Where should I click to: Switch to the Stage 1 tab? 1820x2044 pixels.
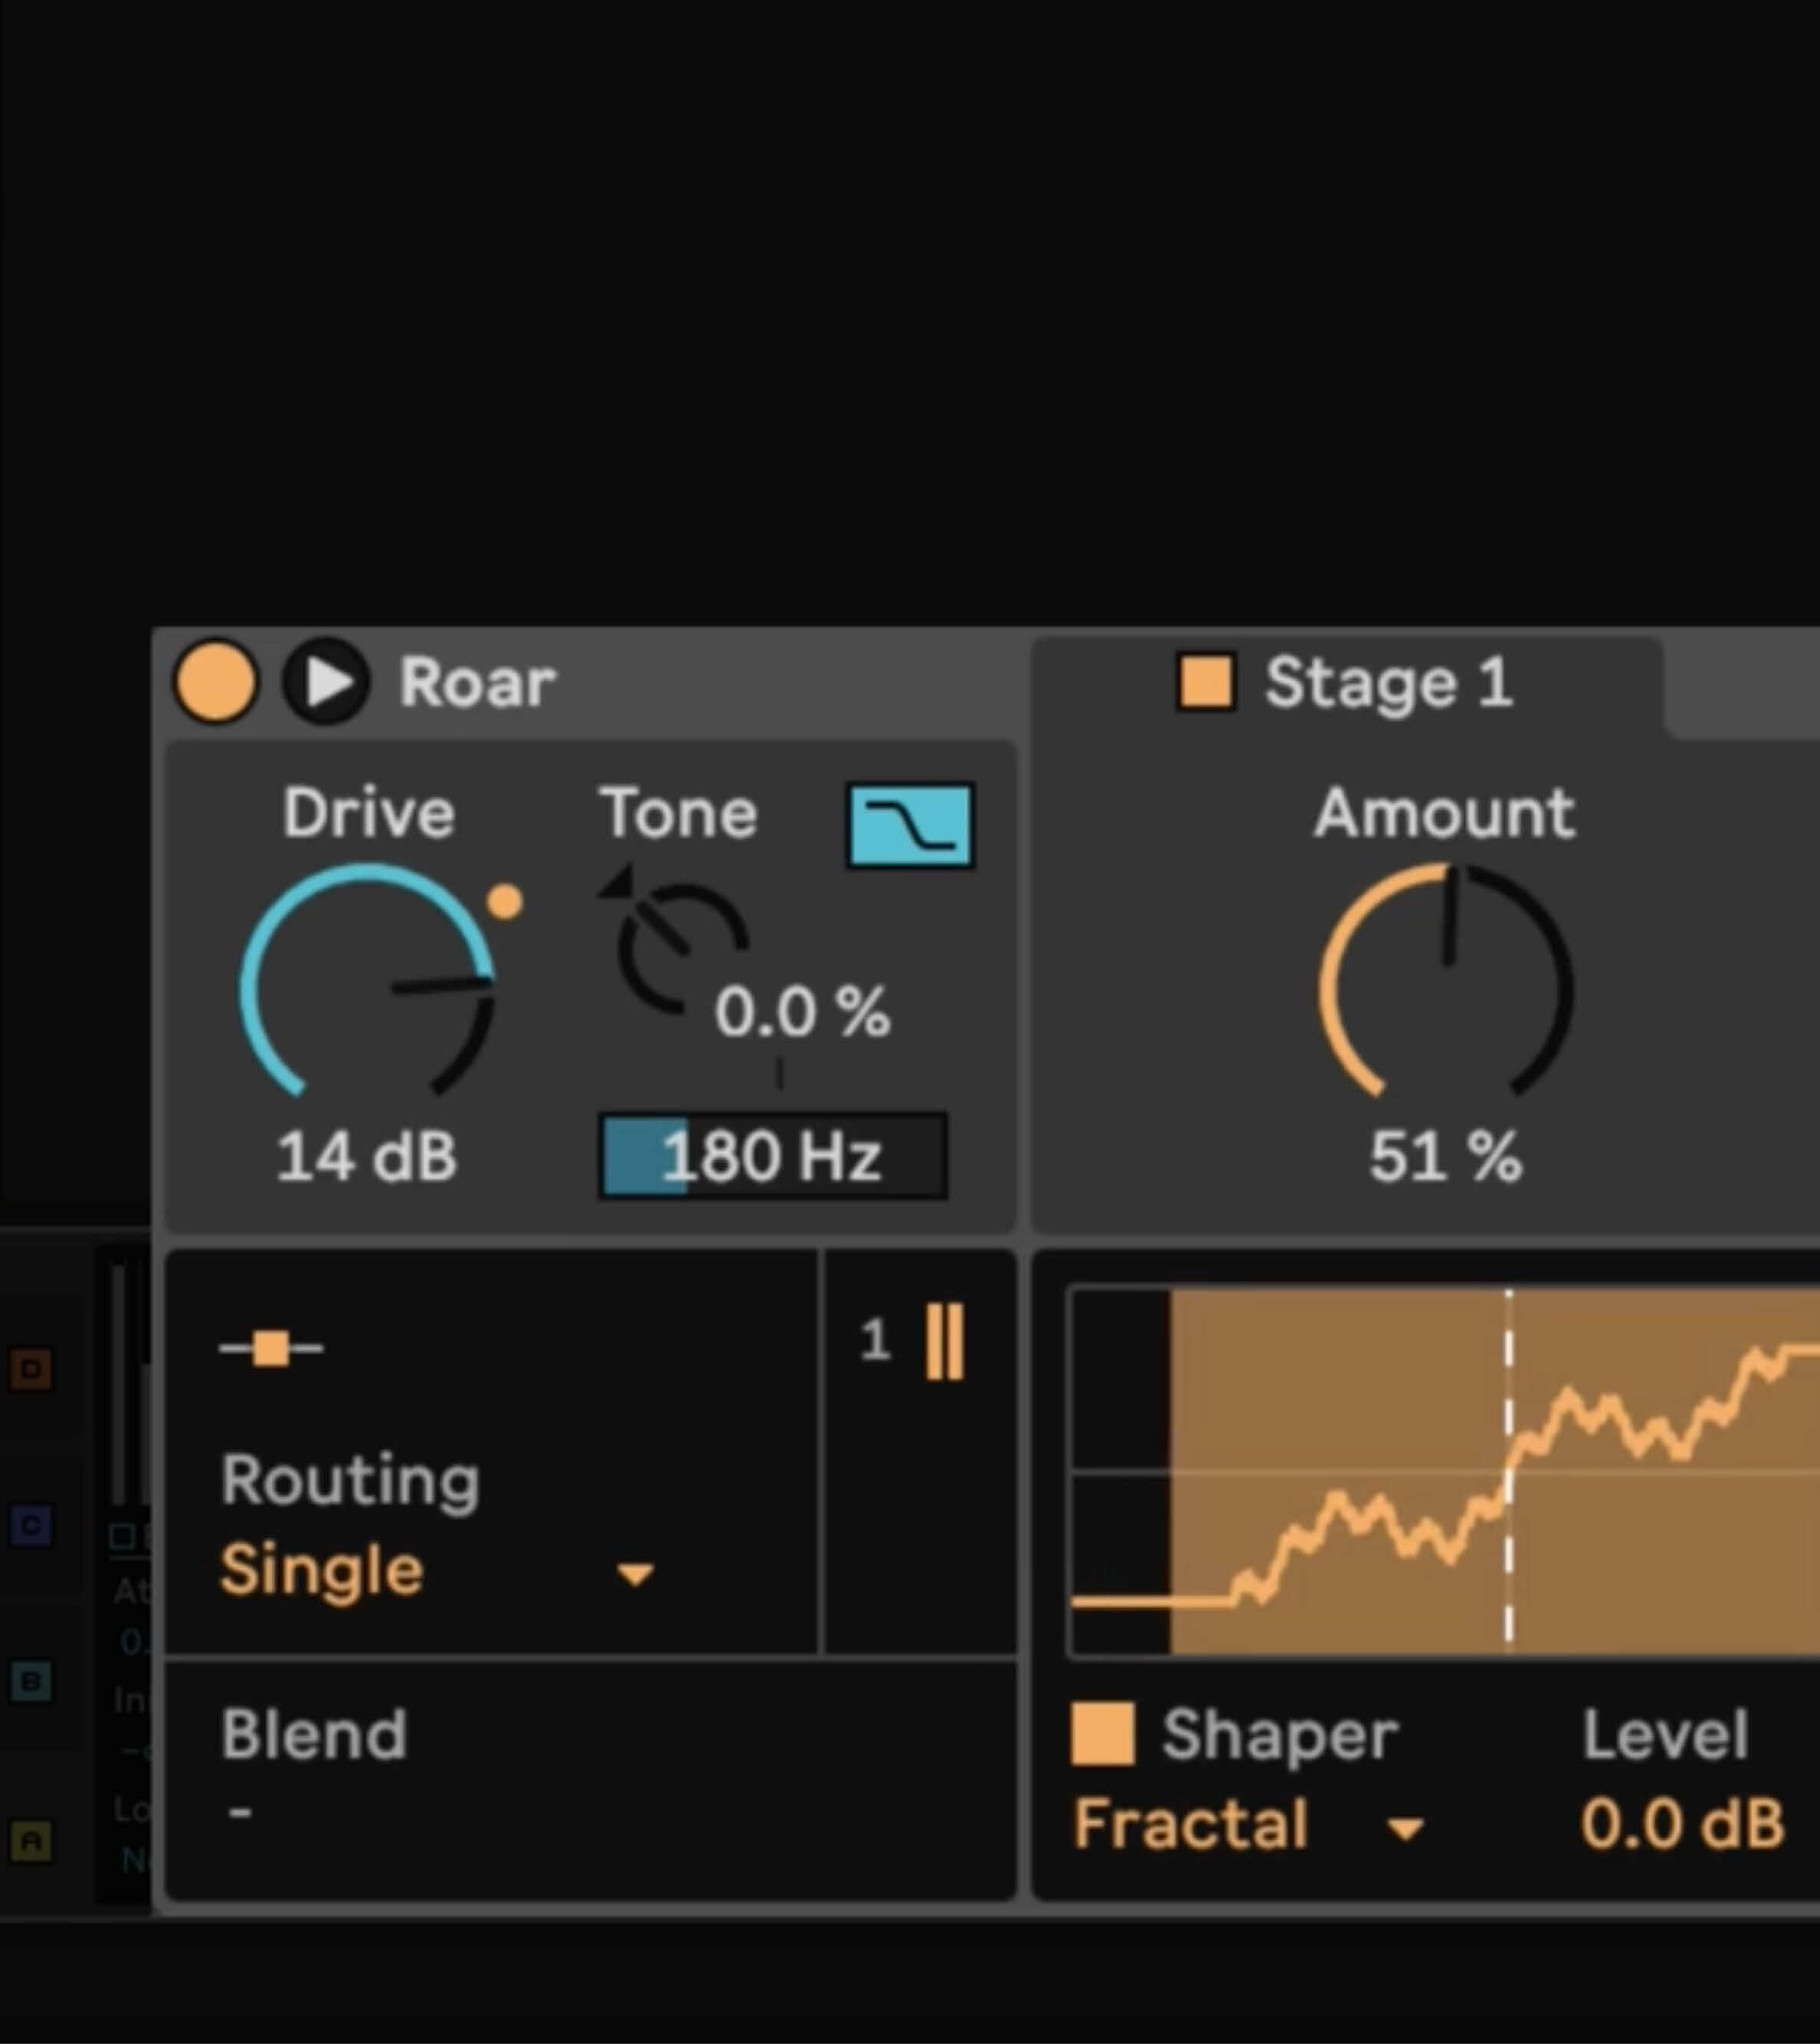(1388, 684)
